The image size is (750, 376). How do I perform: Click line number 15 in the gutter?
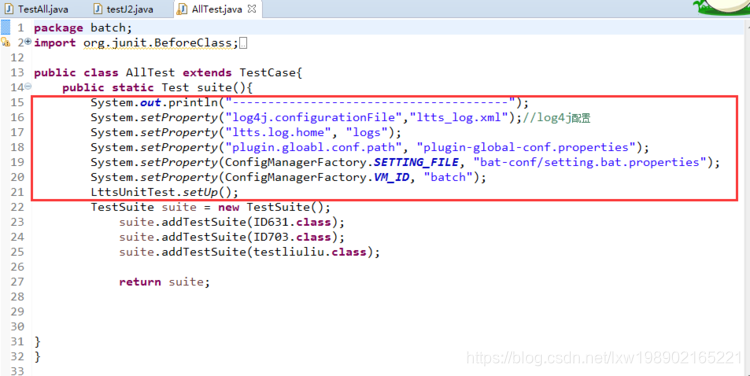(x=17, y=102)
